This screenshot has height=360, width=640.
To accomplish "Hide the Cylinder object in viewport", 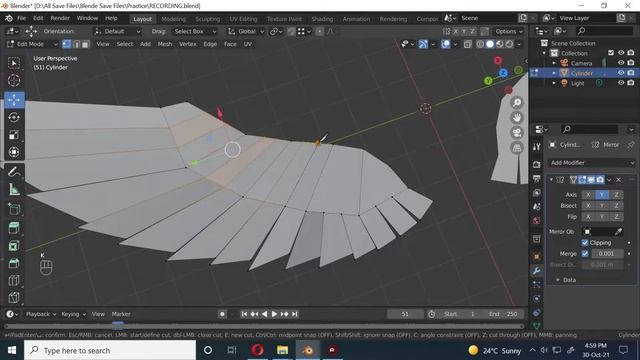I will click(x=621, y=73).
